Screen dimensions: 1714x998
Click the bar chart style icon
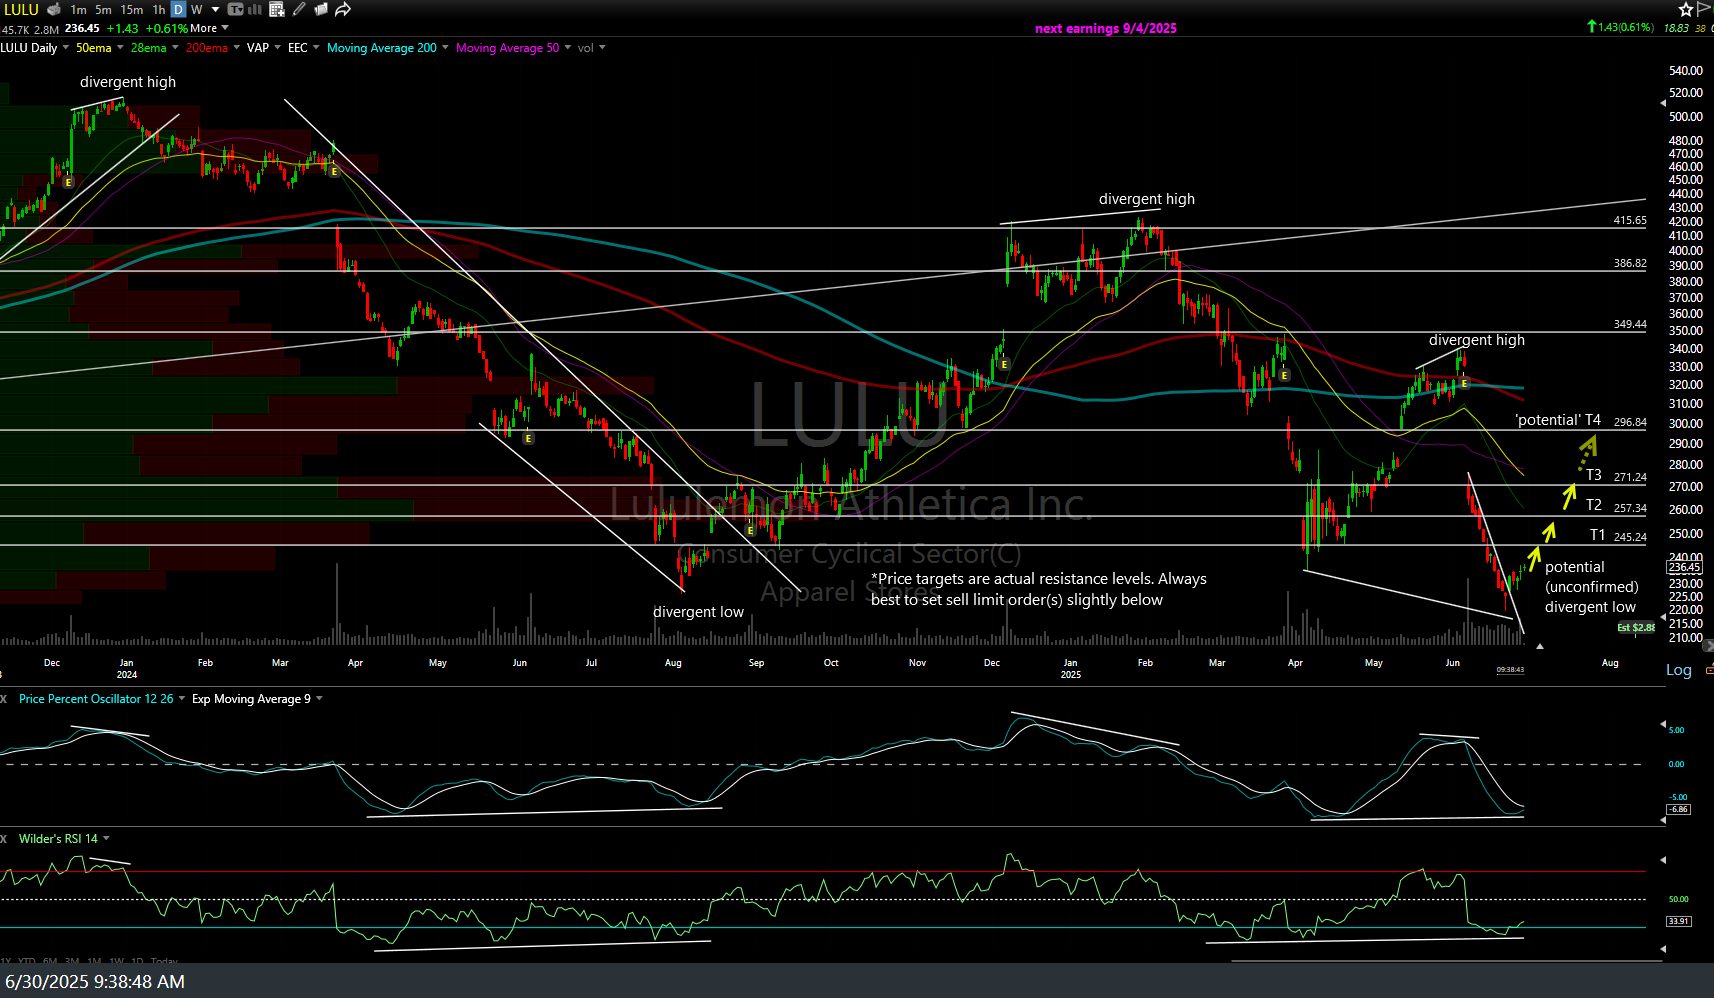[x=255, y=10]
